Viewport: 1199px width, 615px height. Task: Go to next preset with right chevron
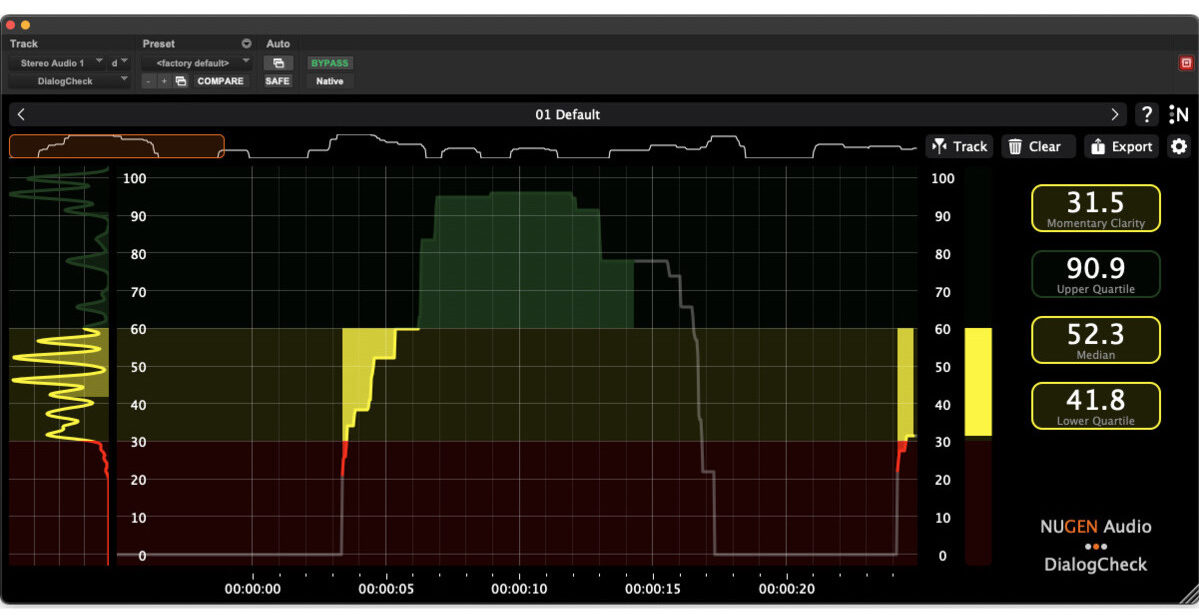click(1115, 115)
